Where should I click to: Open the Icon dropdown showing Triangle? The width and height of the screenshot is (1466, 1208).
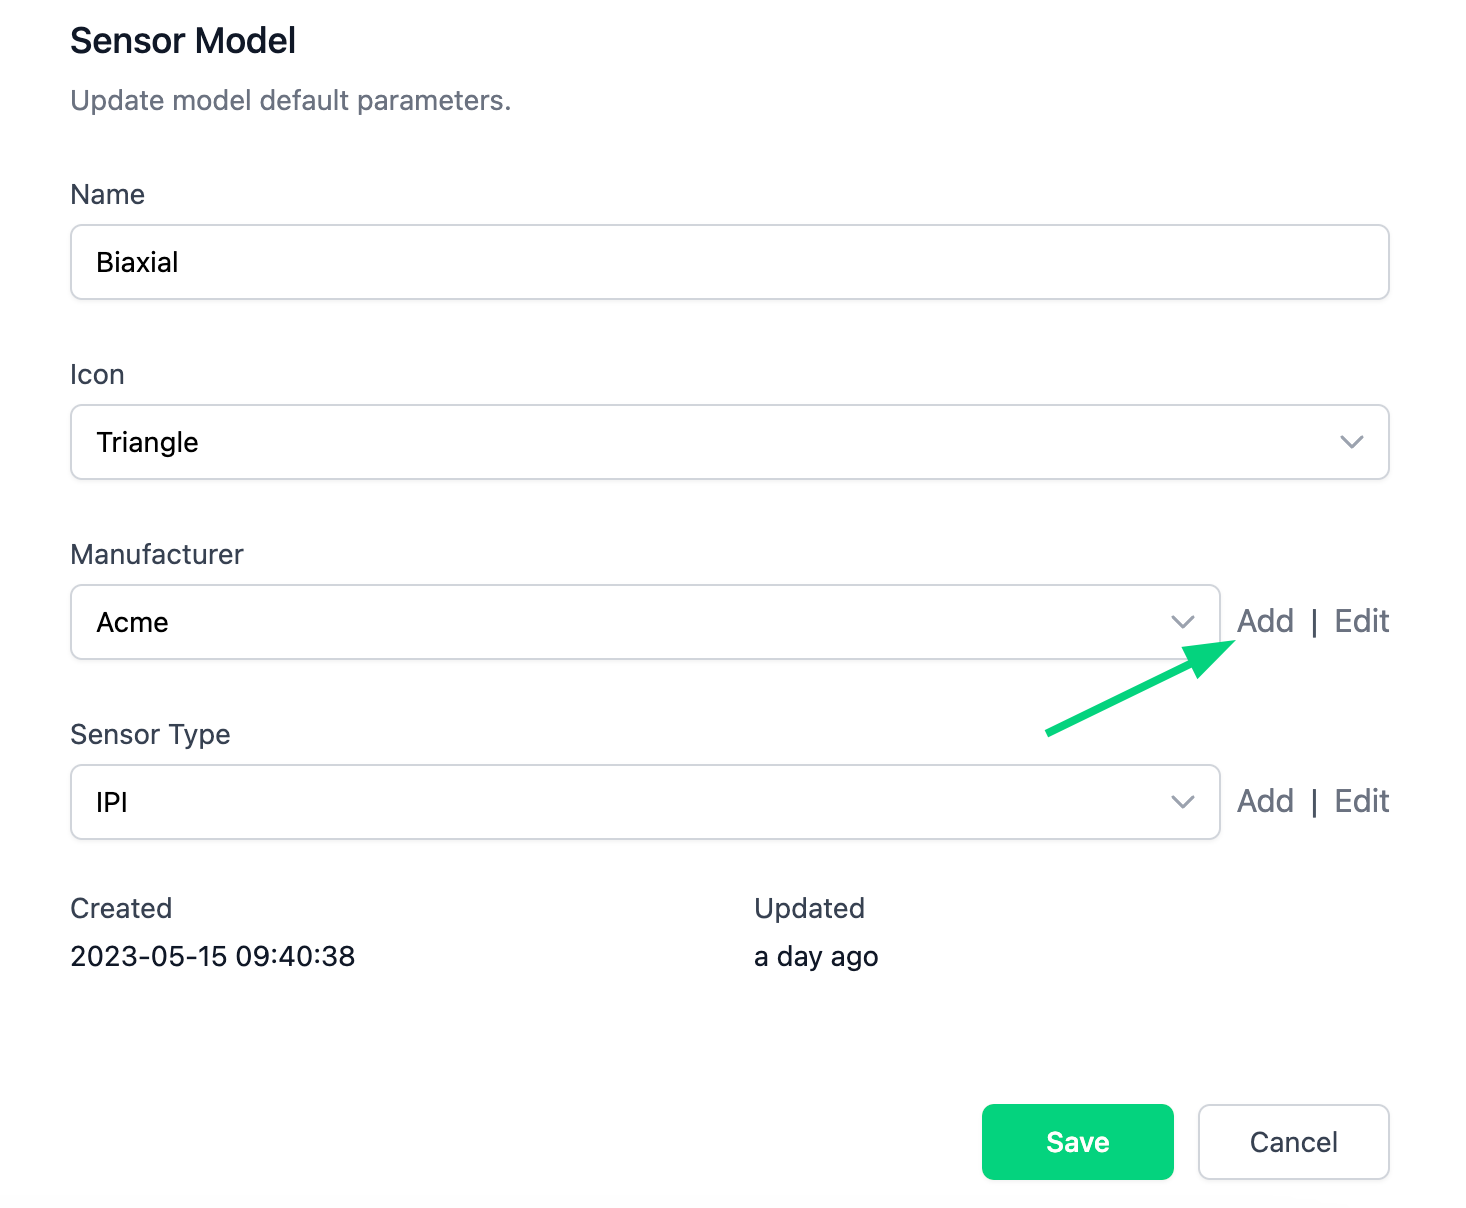coord(700,442)
